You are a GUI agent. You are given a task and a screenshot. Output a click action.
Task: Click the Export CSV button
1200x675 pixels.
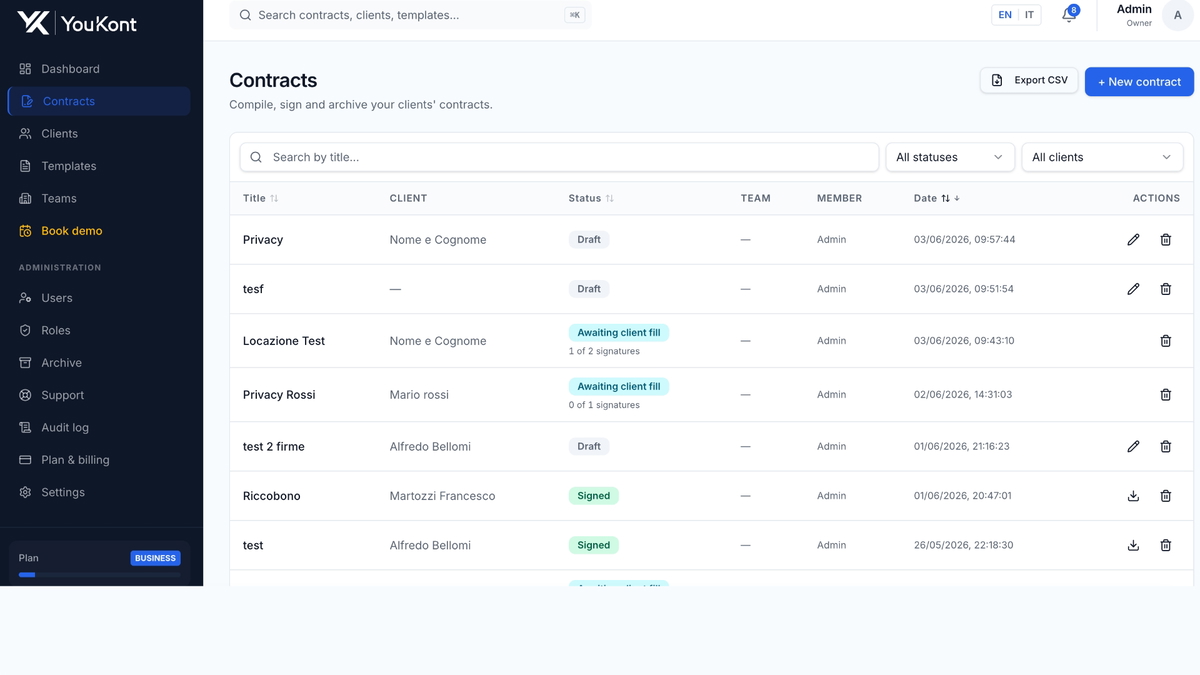(x=1030, y=81)
